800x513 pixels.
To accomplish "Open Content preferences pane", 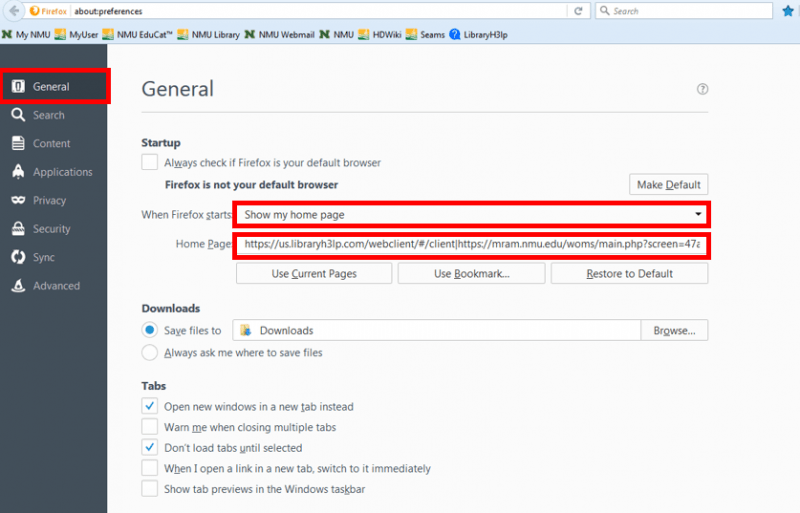I will tap(54, 143).
